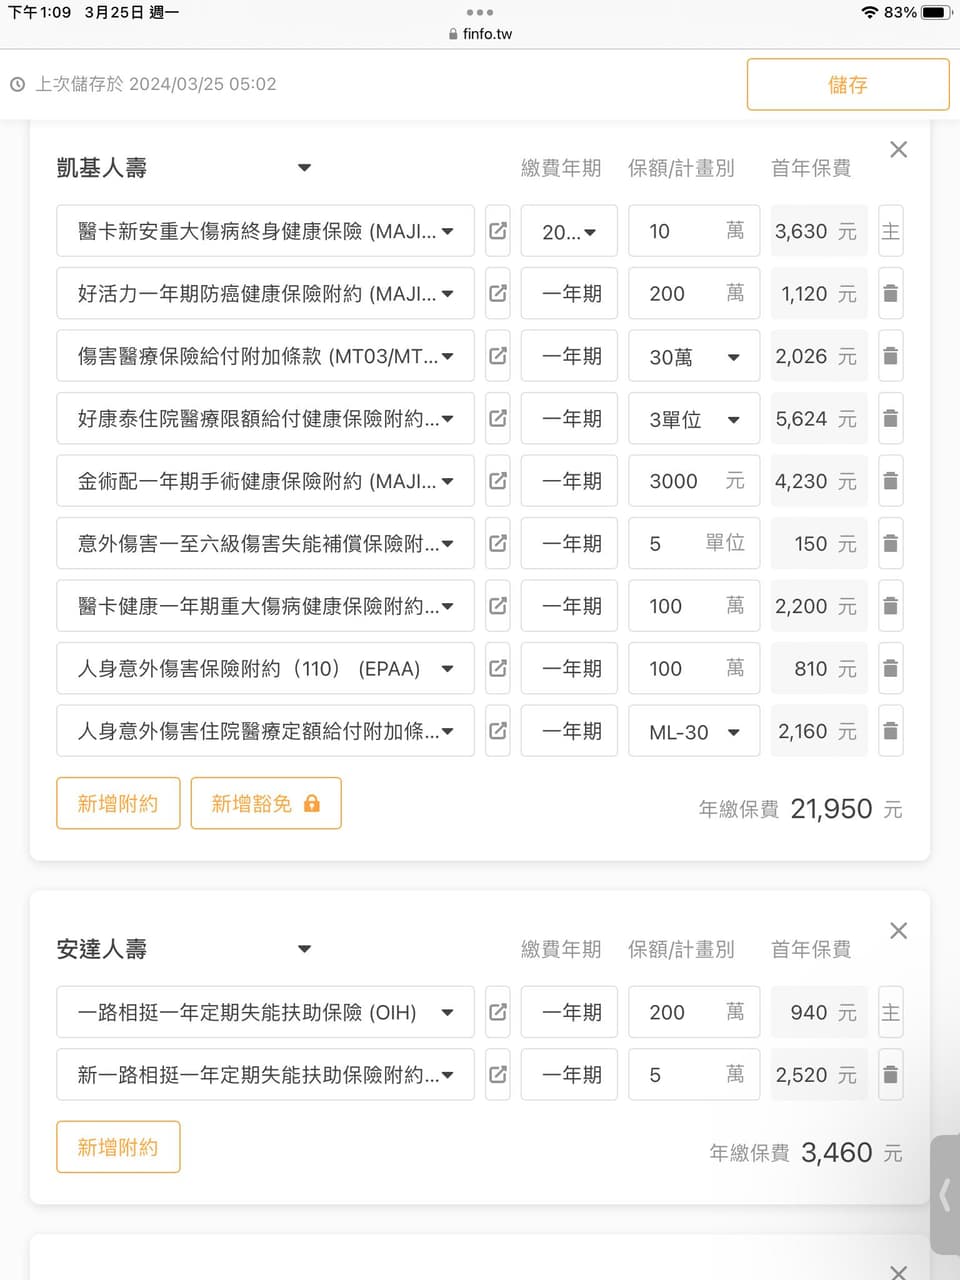Image resolution: width=960 pixels, height=1280 pixels.
Task: Expand the 凱基人壽 company dropdown
Action: 304,168
